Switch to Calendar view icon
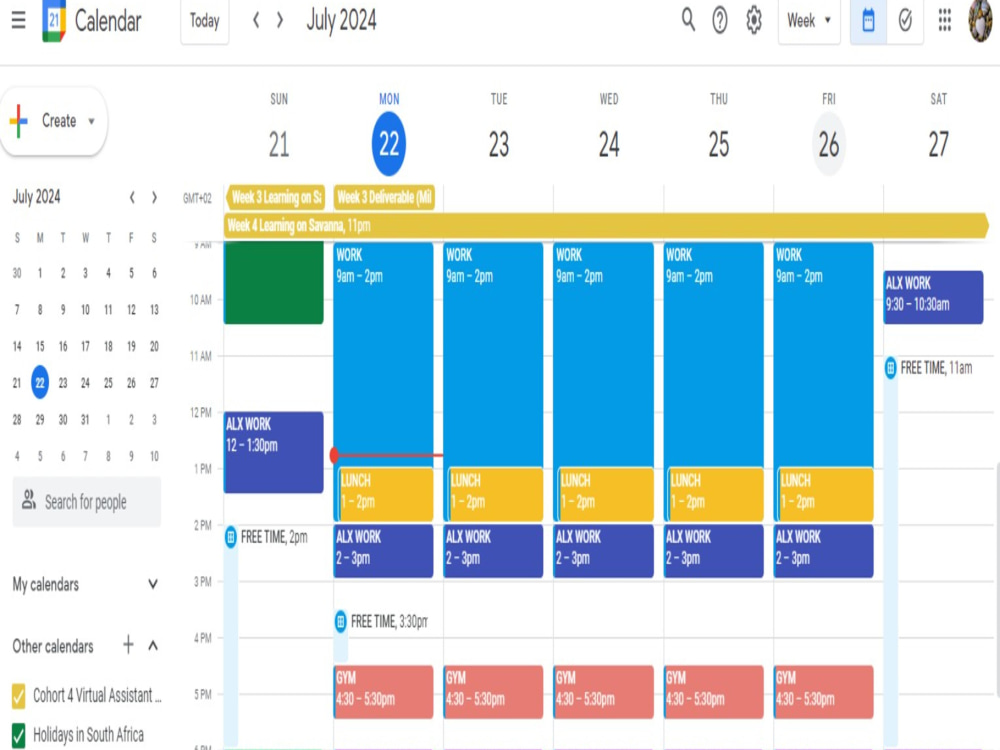 coord(868,21)
